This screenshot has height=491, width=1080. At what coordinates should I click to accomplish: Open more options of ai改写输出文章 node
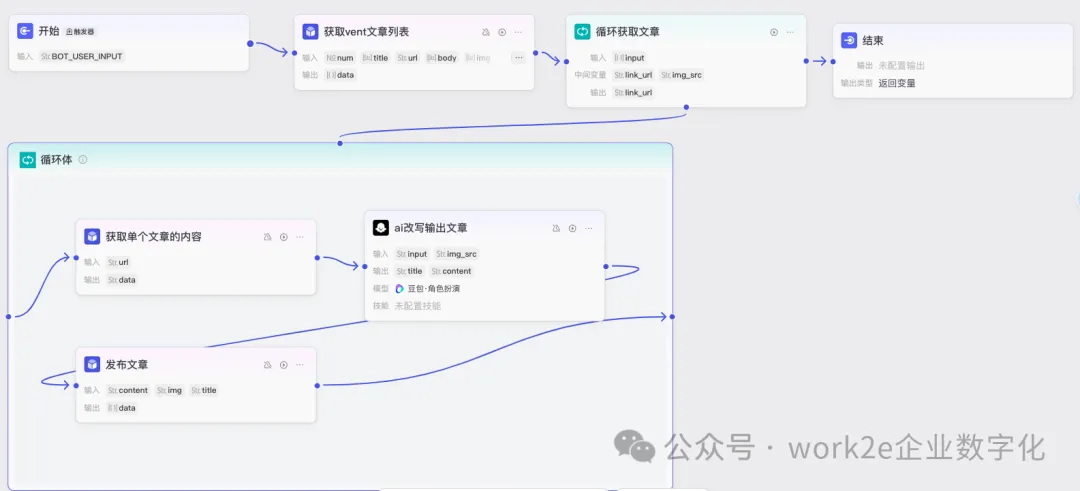pos(588,228)
